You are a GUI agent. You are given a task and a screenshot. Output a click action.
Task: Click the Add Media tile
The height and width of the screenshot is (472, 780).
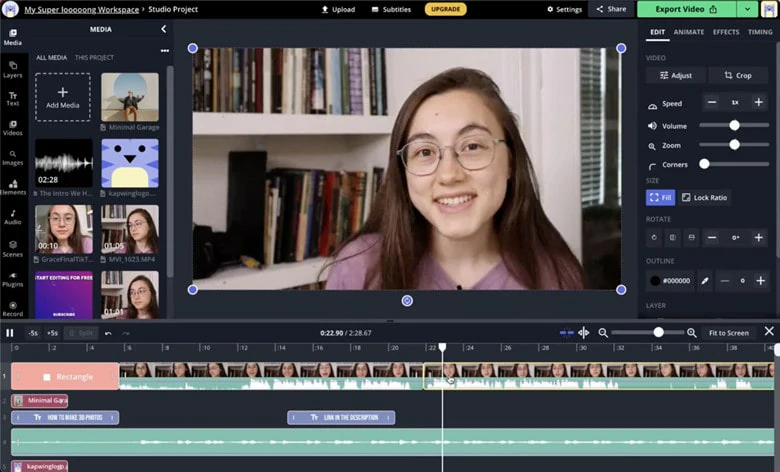(x=63, y=97)
